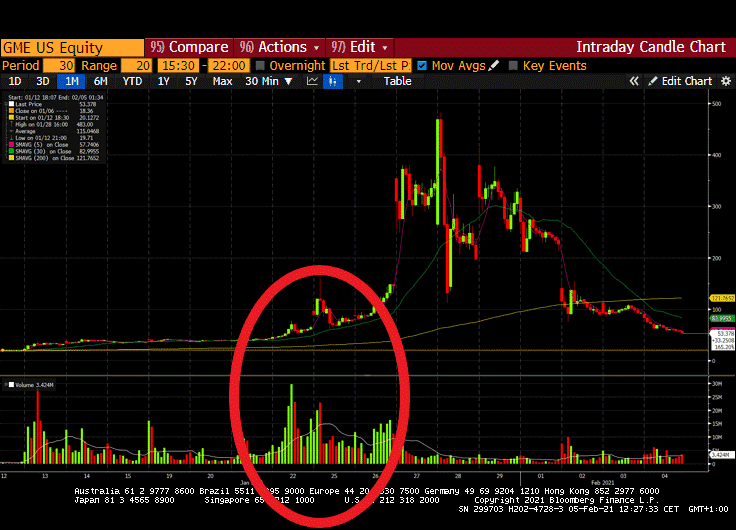Open the Edit dropdown menu
Viewport: 736px width, 530px height.
(x=359, y=47)
